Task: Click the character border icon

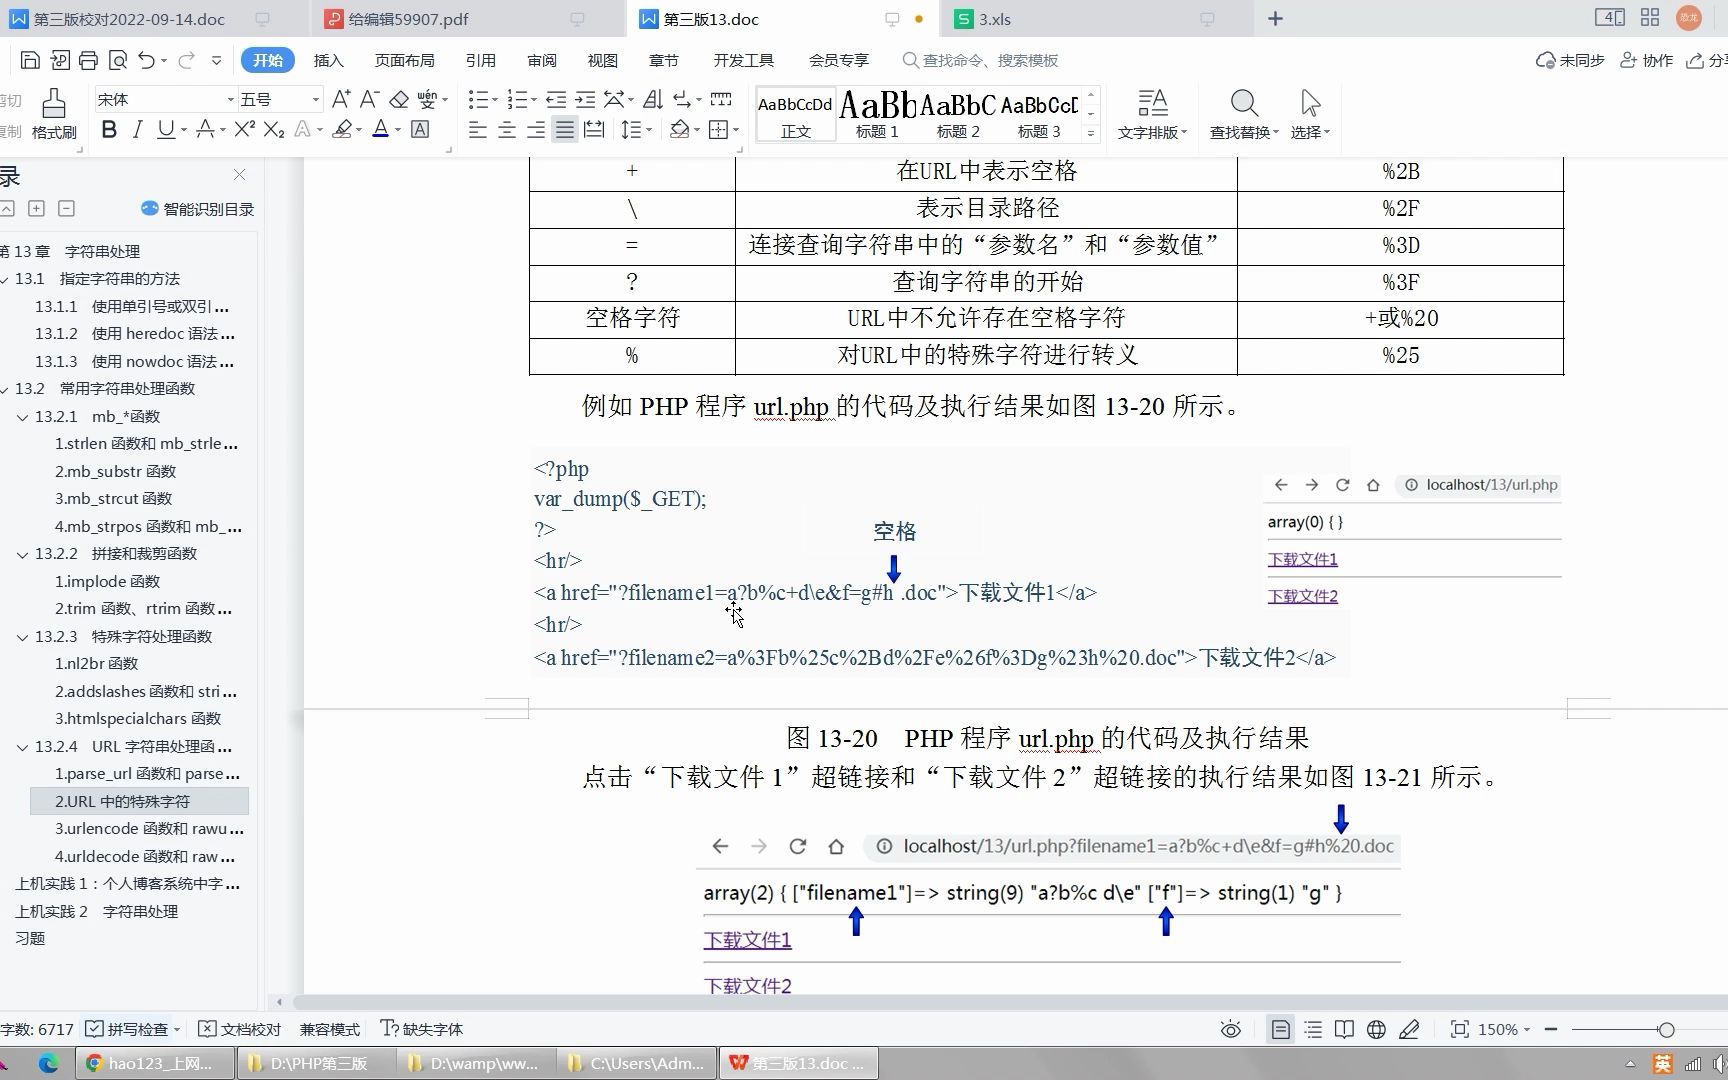Action: [420, 130]
